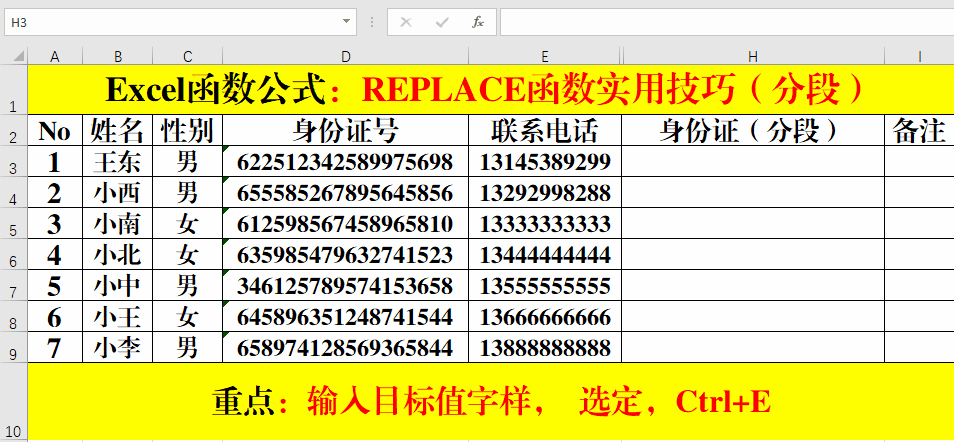This screenshot has height=442, width=954.
Task: Select phone cell 13444444444
Action: 545,254
